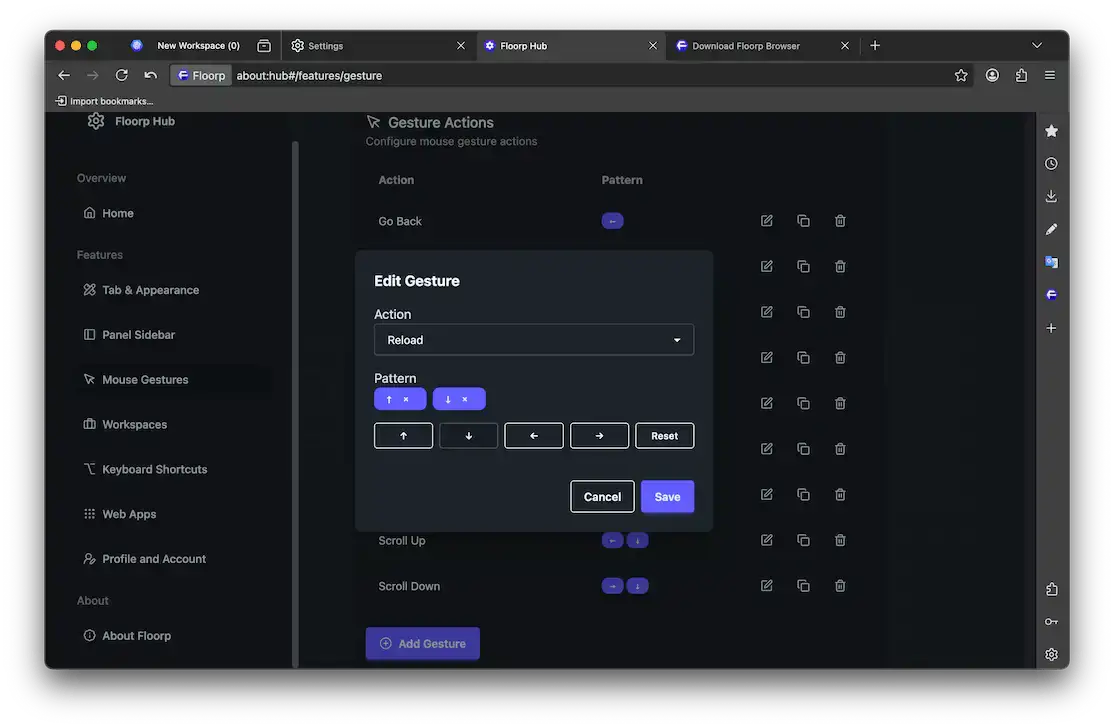
Task: Click the Add Gesture button
Action: [422, 643]
